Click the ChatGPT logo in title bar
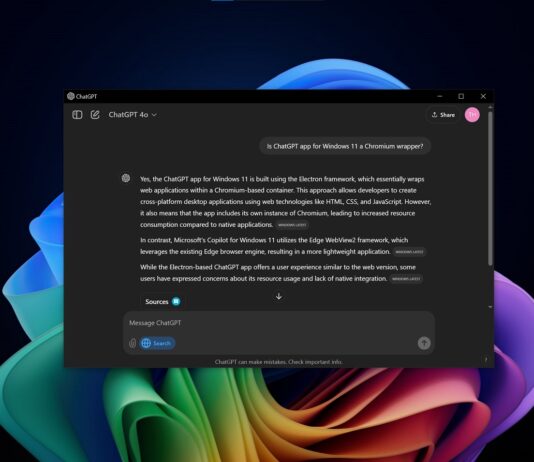The image size is (534, 462). 71,96
